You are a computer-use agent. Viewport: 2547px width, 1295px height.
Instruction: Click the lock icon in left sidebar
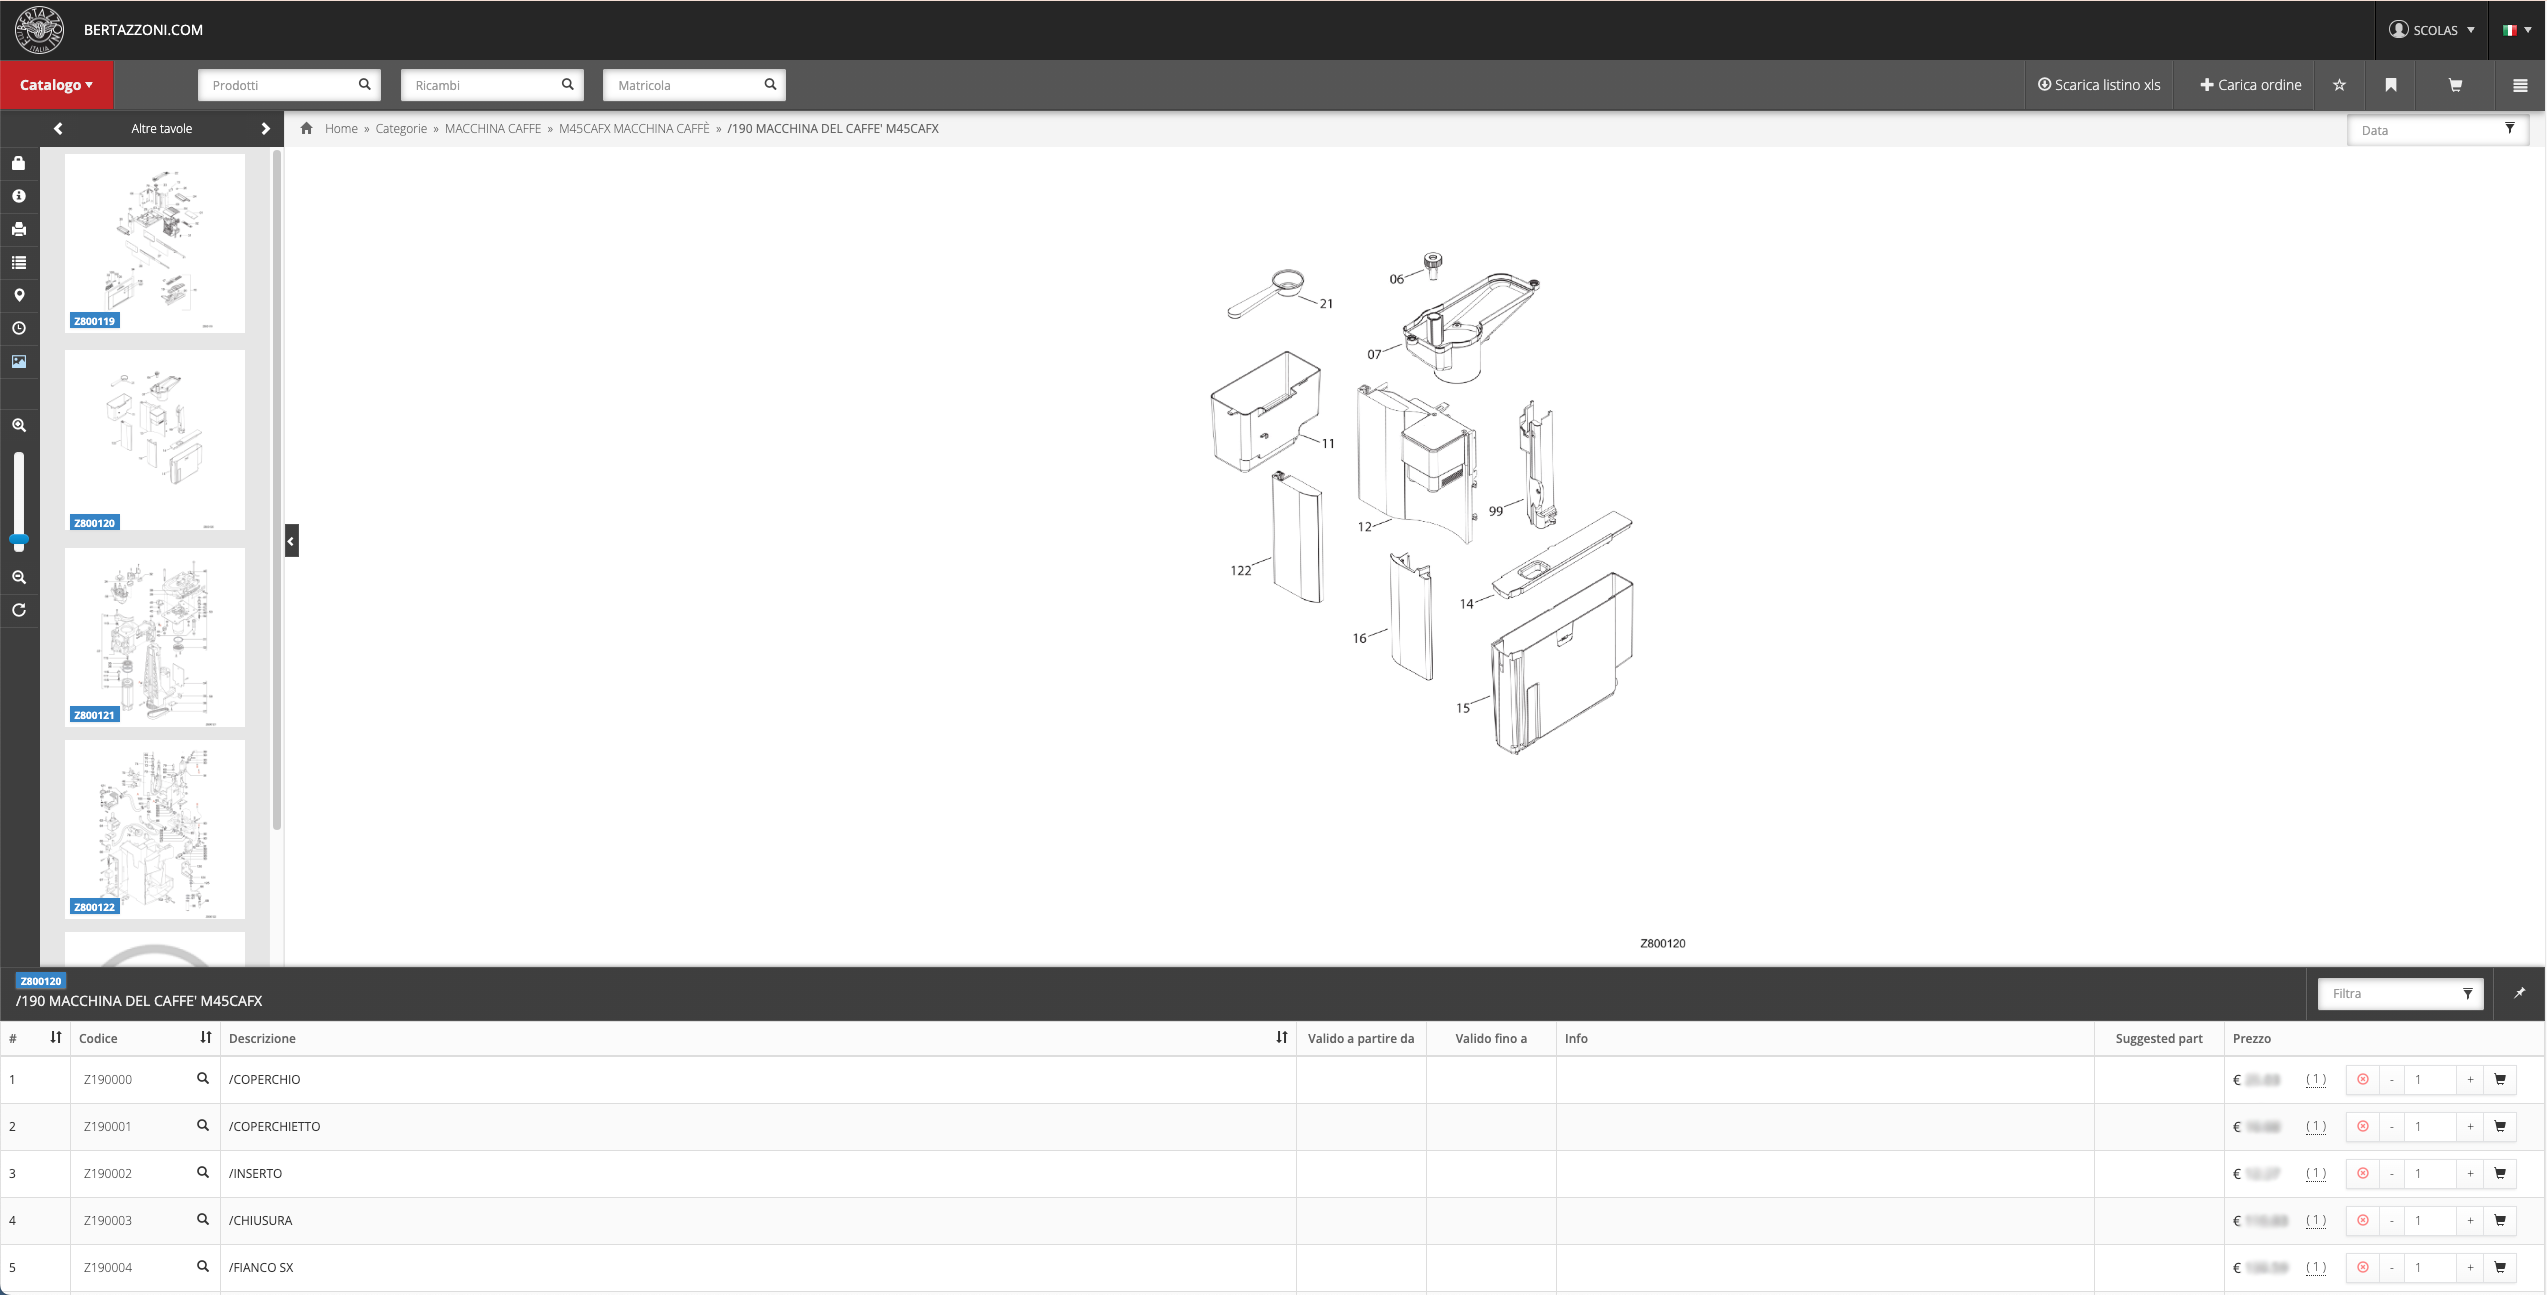click(x=19, y=163)
